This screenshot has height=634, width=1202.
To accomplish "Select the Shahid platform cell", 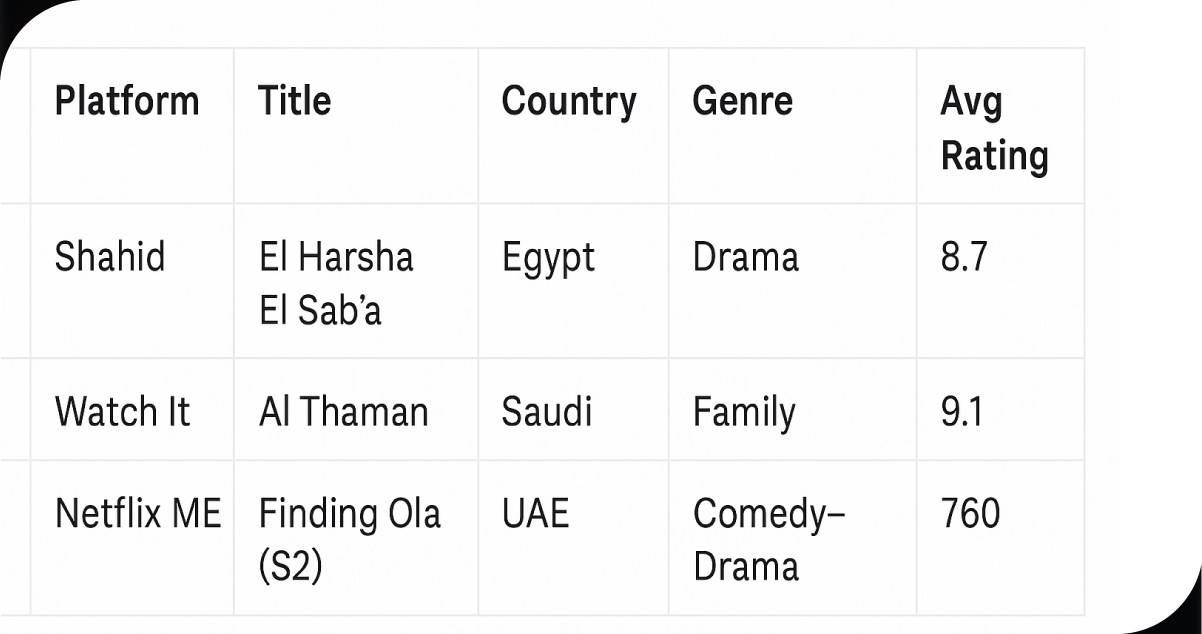I will point(110,258).
